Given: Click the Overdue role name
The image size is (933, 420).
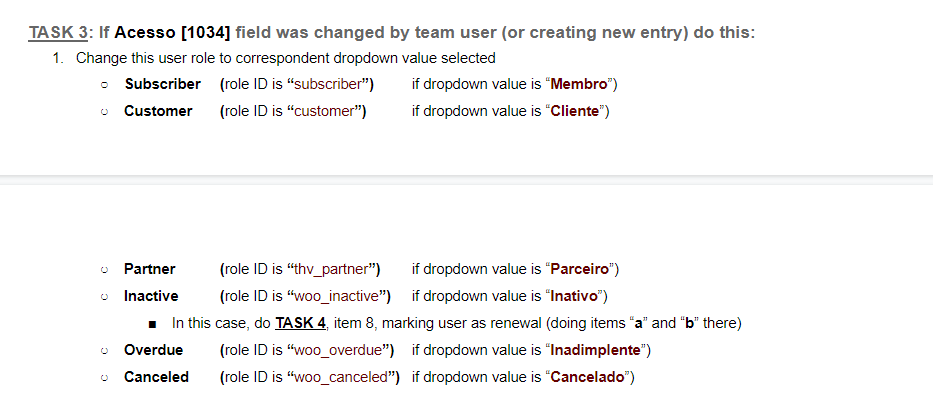Looking at the screenshot, I should point(153,350).
